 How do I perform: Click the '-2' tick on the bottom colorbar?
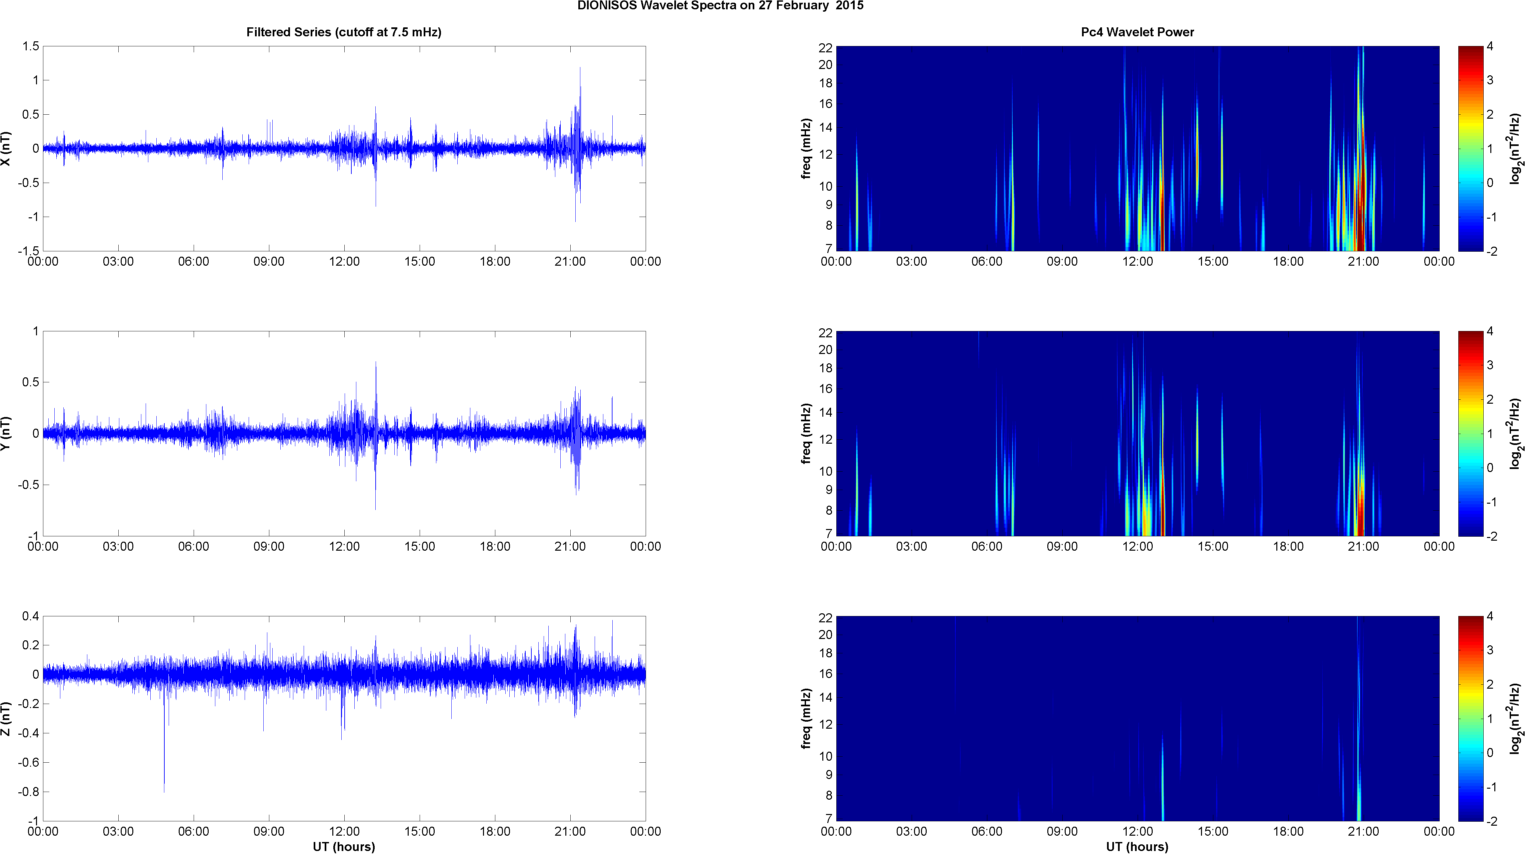(1490, 821)
